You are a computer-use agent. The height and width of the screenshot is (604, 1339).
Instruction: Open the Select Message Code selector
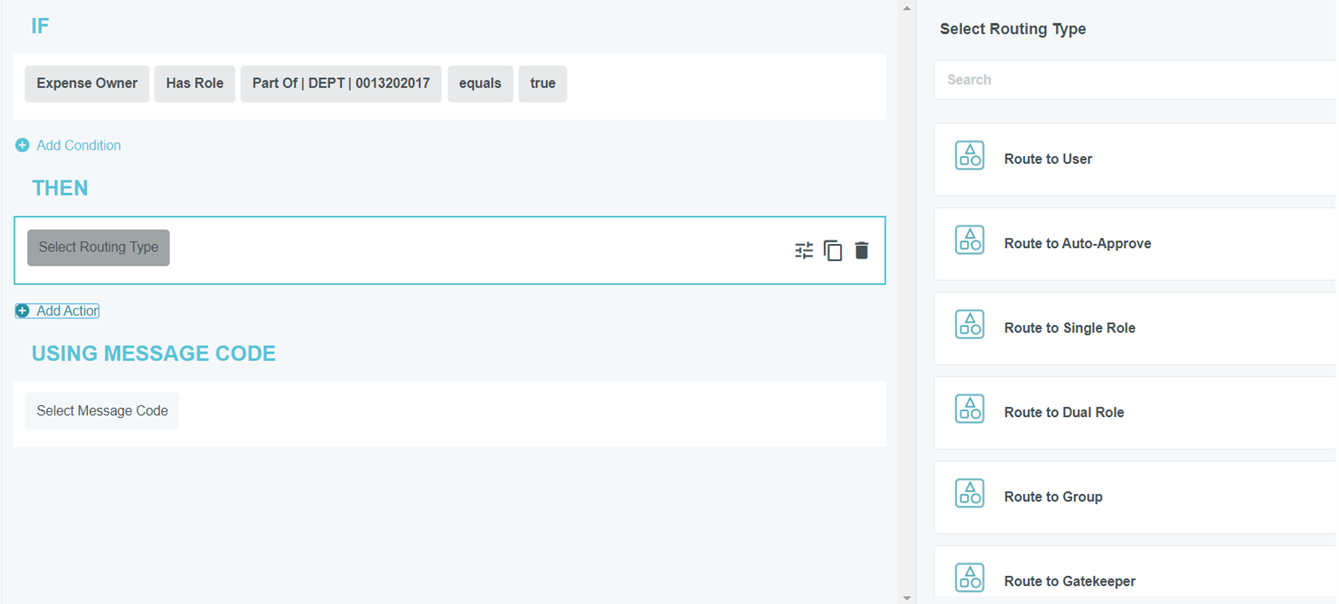102,411
